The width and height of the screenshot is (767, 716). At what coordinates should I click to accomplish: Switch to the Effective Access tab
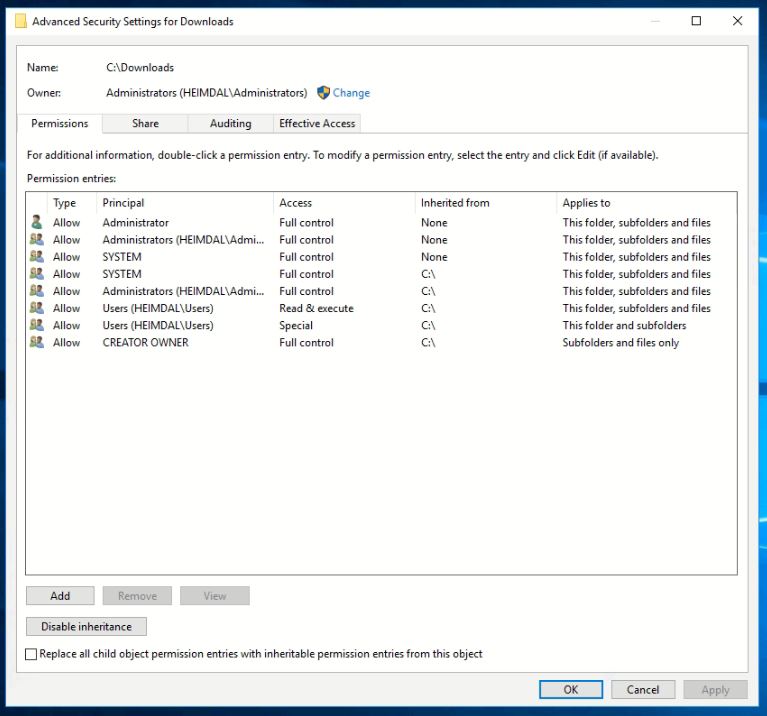(317, 123)
